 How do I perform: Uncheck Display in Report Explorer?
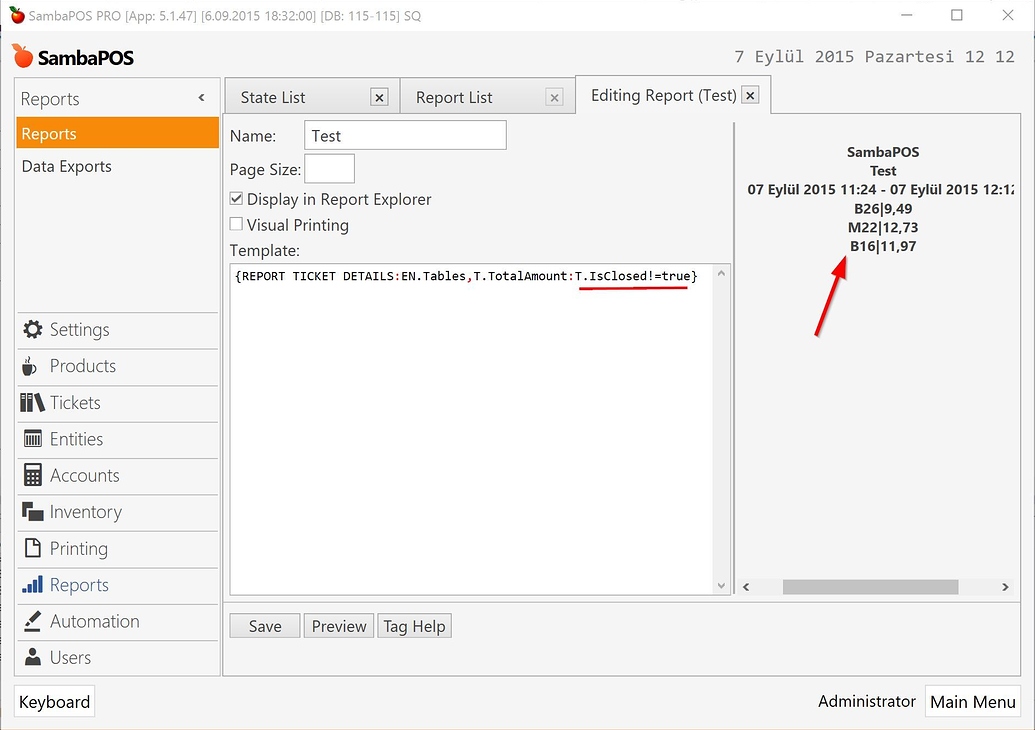[x=236, y=198]
